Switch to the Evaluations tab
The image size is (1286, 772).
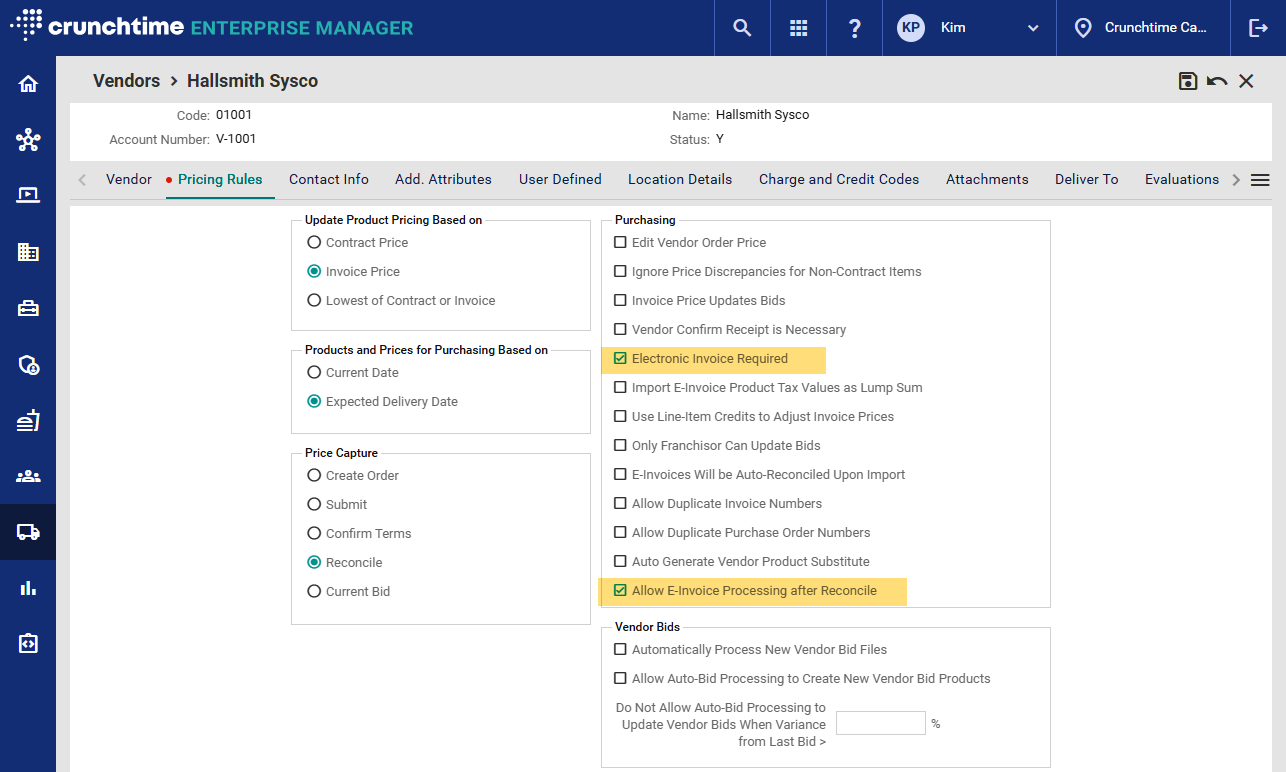(1182, 179)
